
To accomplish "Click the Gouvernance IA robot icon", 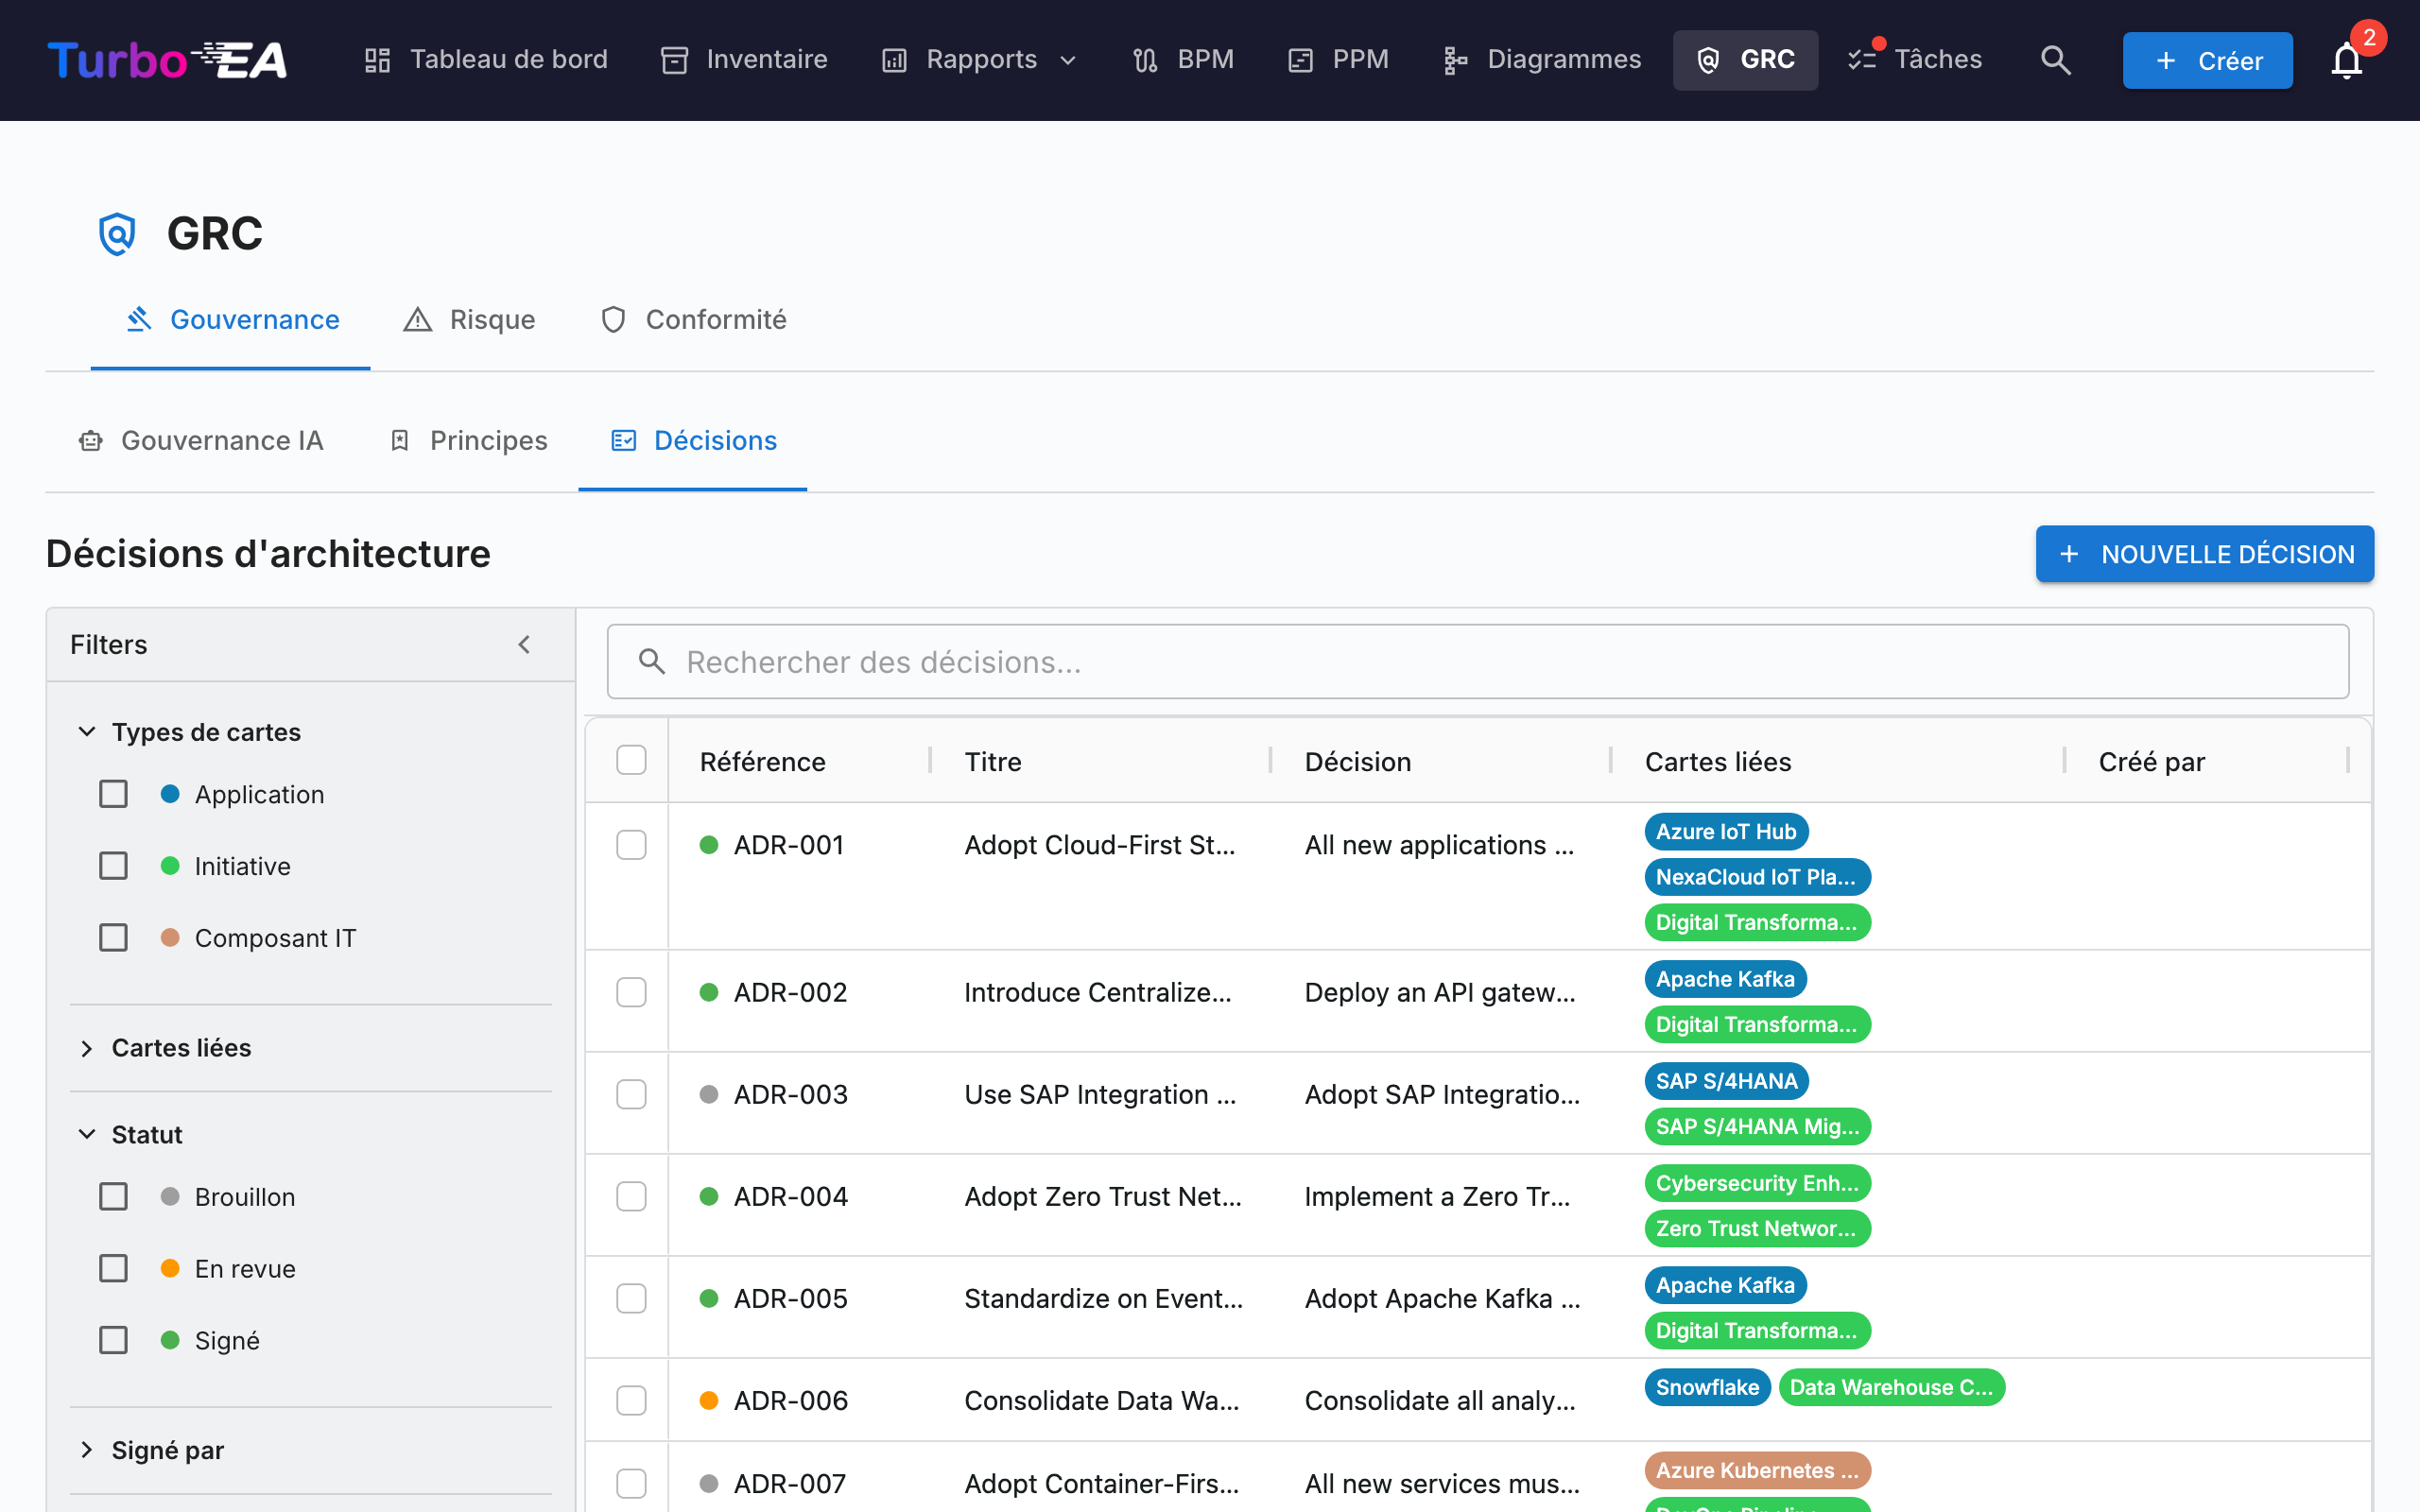I will [91, 440].
